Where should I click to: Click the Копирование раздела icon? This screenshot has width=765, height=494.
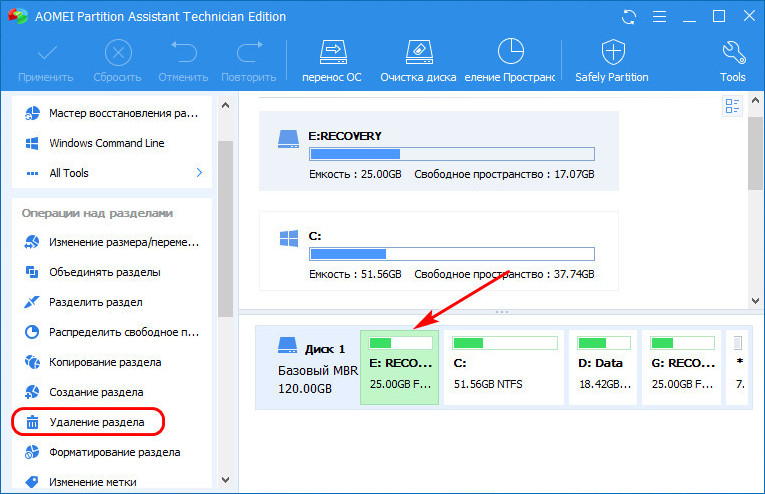click(32, 362)
